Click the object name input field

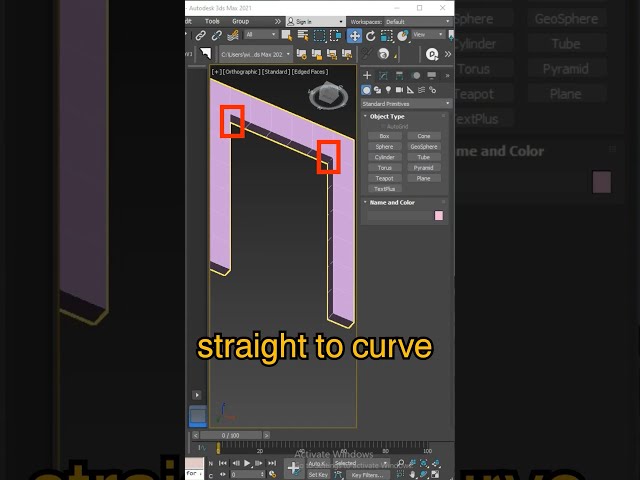click(400, 216)
